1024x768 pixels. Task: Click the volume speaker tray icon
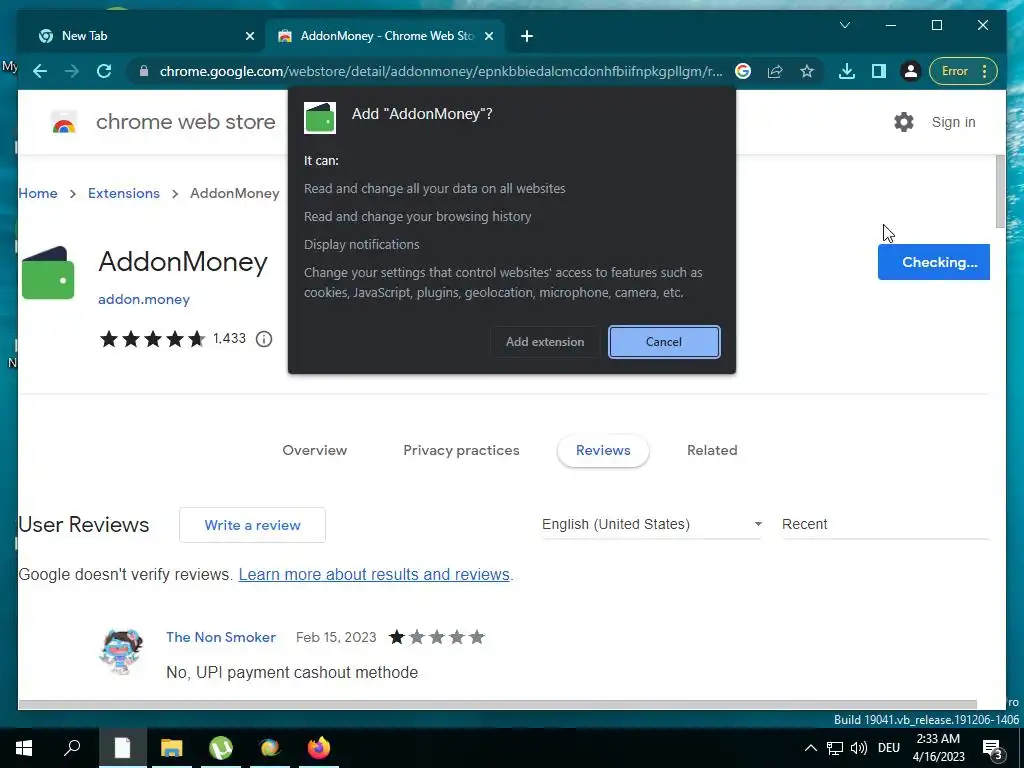[x=859, y=748]
